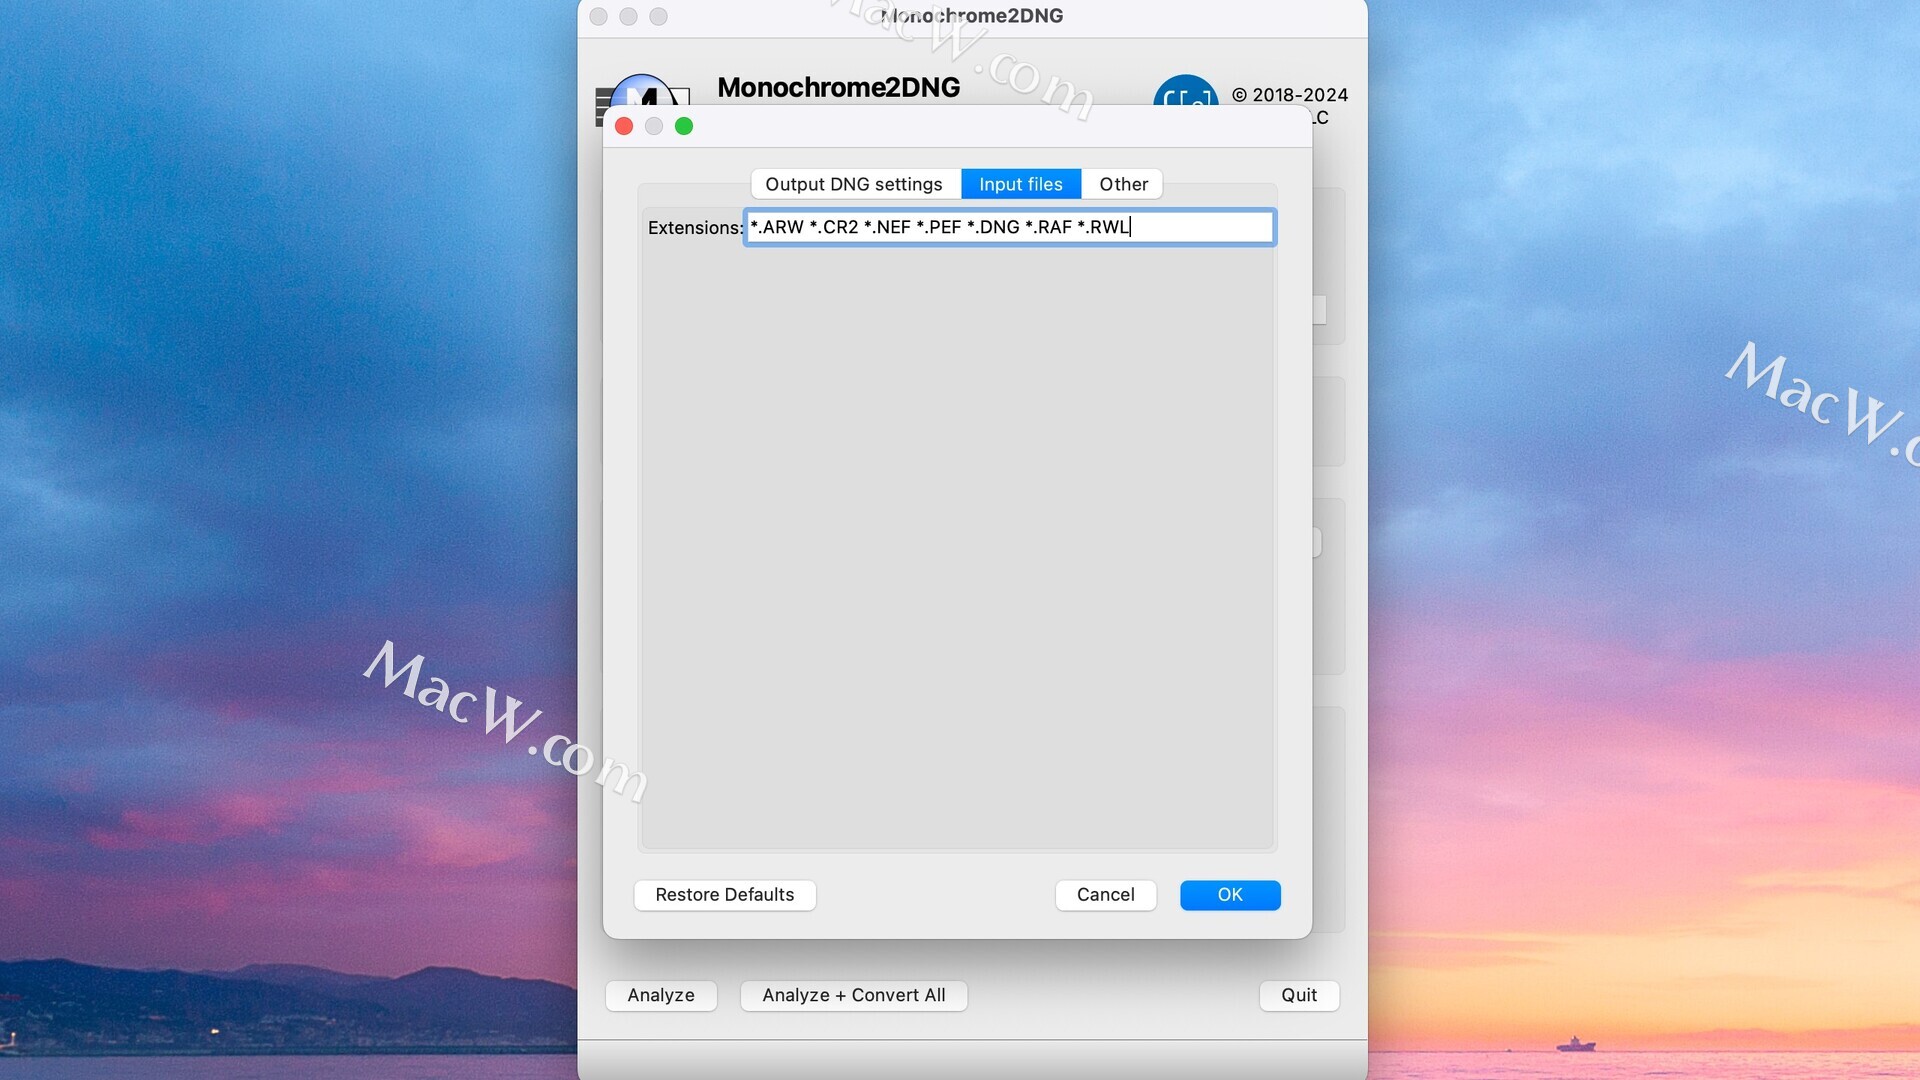Click the Restore Defaults button
Image resolution: width=1920 pixels, height=1080 pixels.
coord(725,895)
